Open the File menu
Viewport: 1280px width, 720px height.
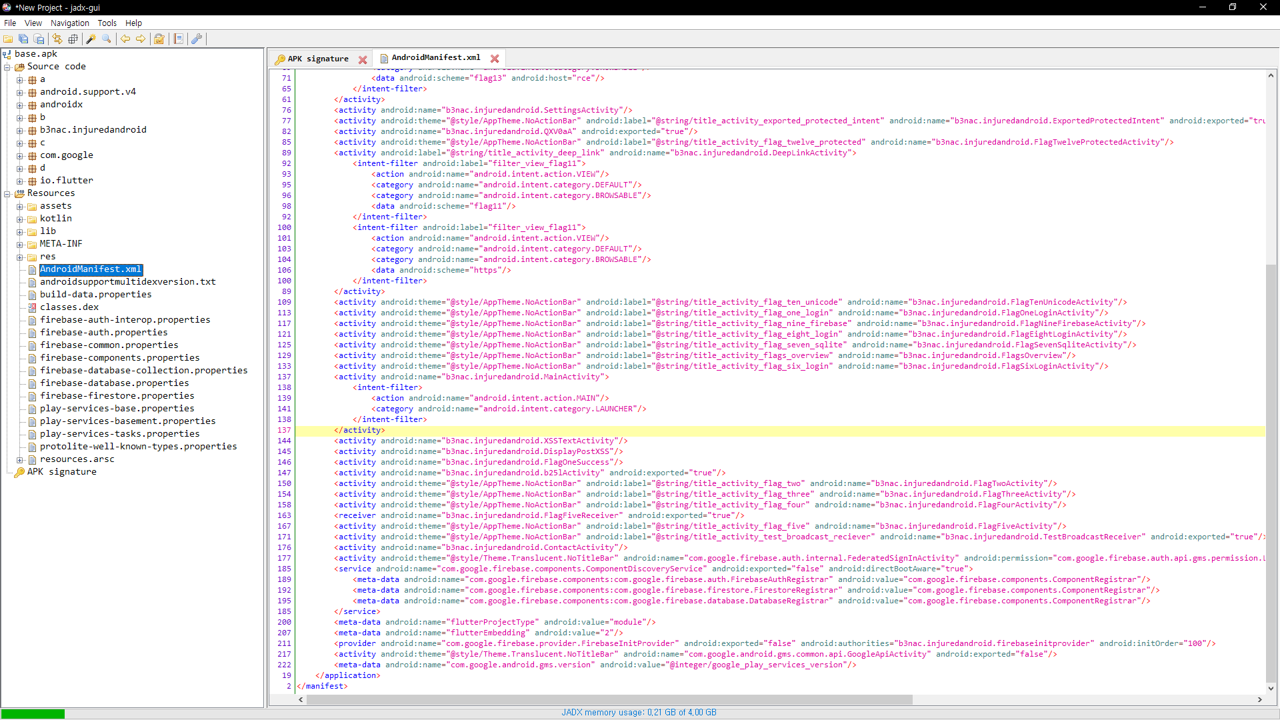point(10,23)
